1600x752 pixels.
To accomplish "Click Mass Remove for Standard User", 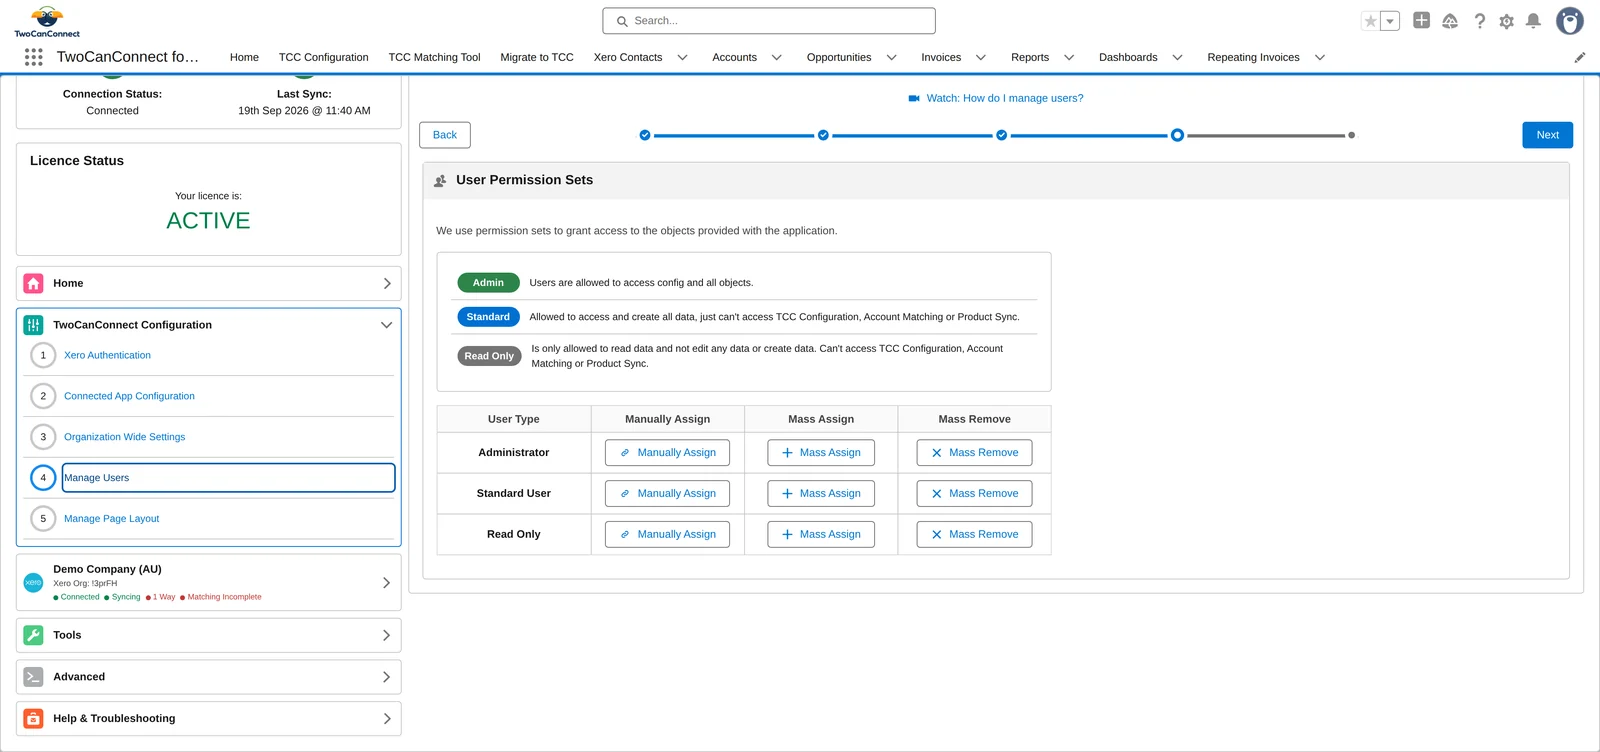I will tap(974, 494).
